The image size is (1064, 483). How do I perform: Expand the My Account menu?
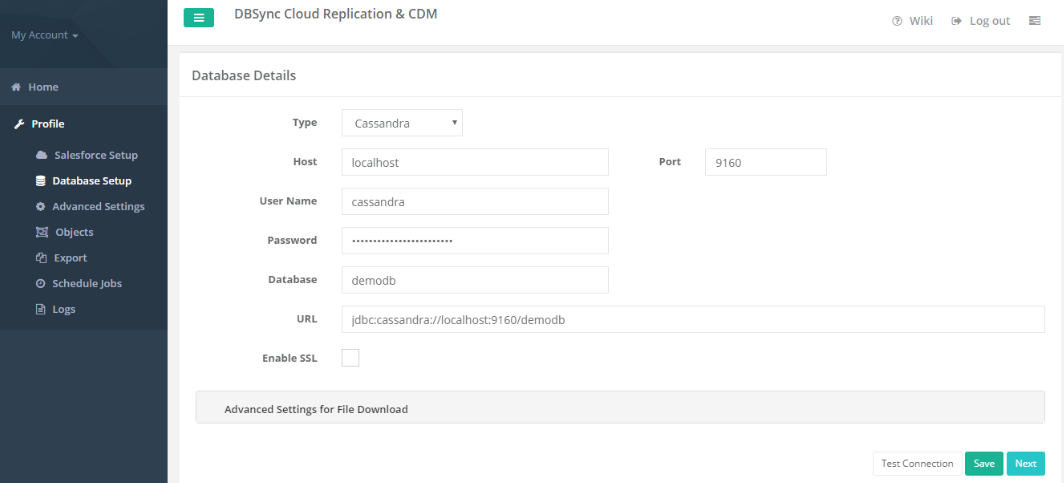tap(44, 35)
